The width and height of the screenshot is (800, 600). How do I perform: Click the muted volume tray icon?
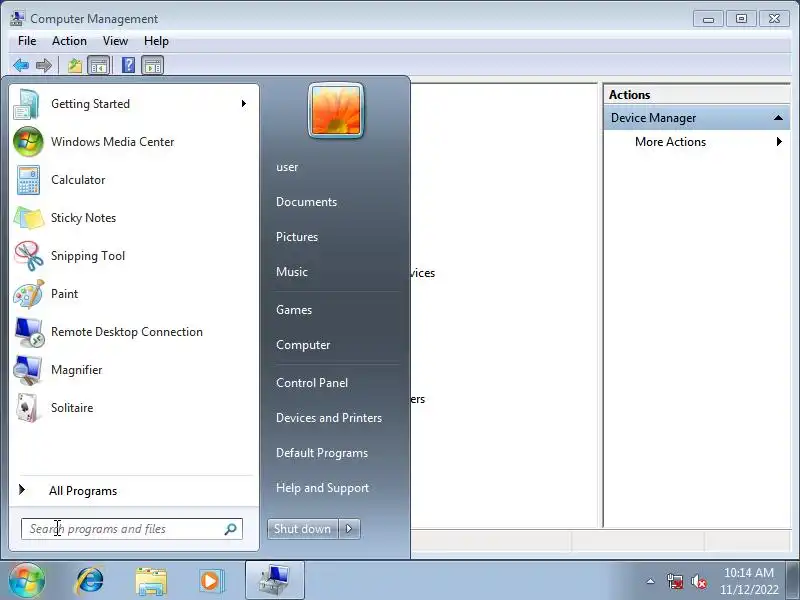pyautogui.click(x=699, y=581)
